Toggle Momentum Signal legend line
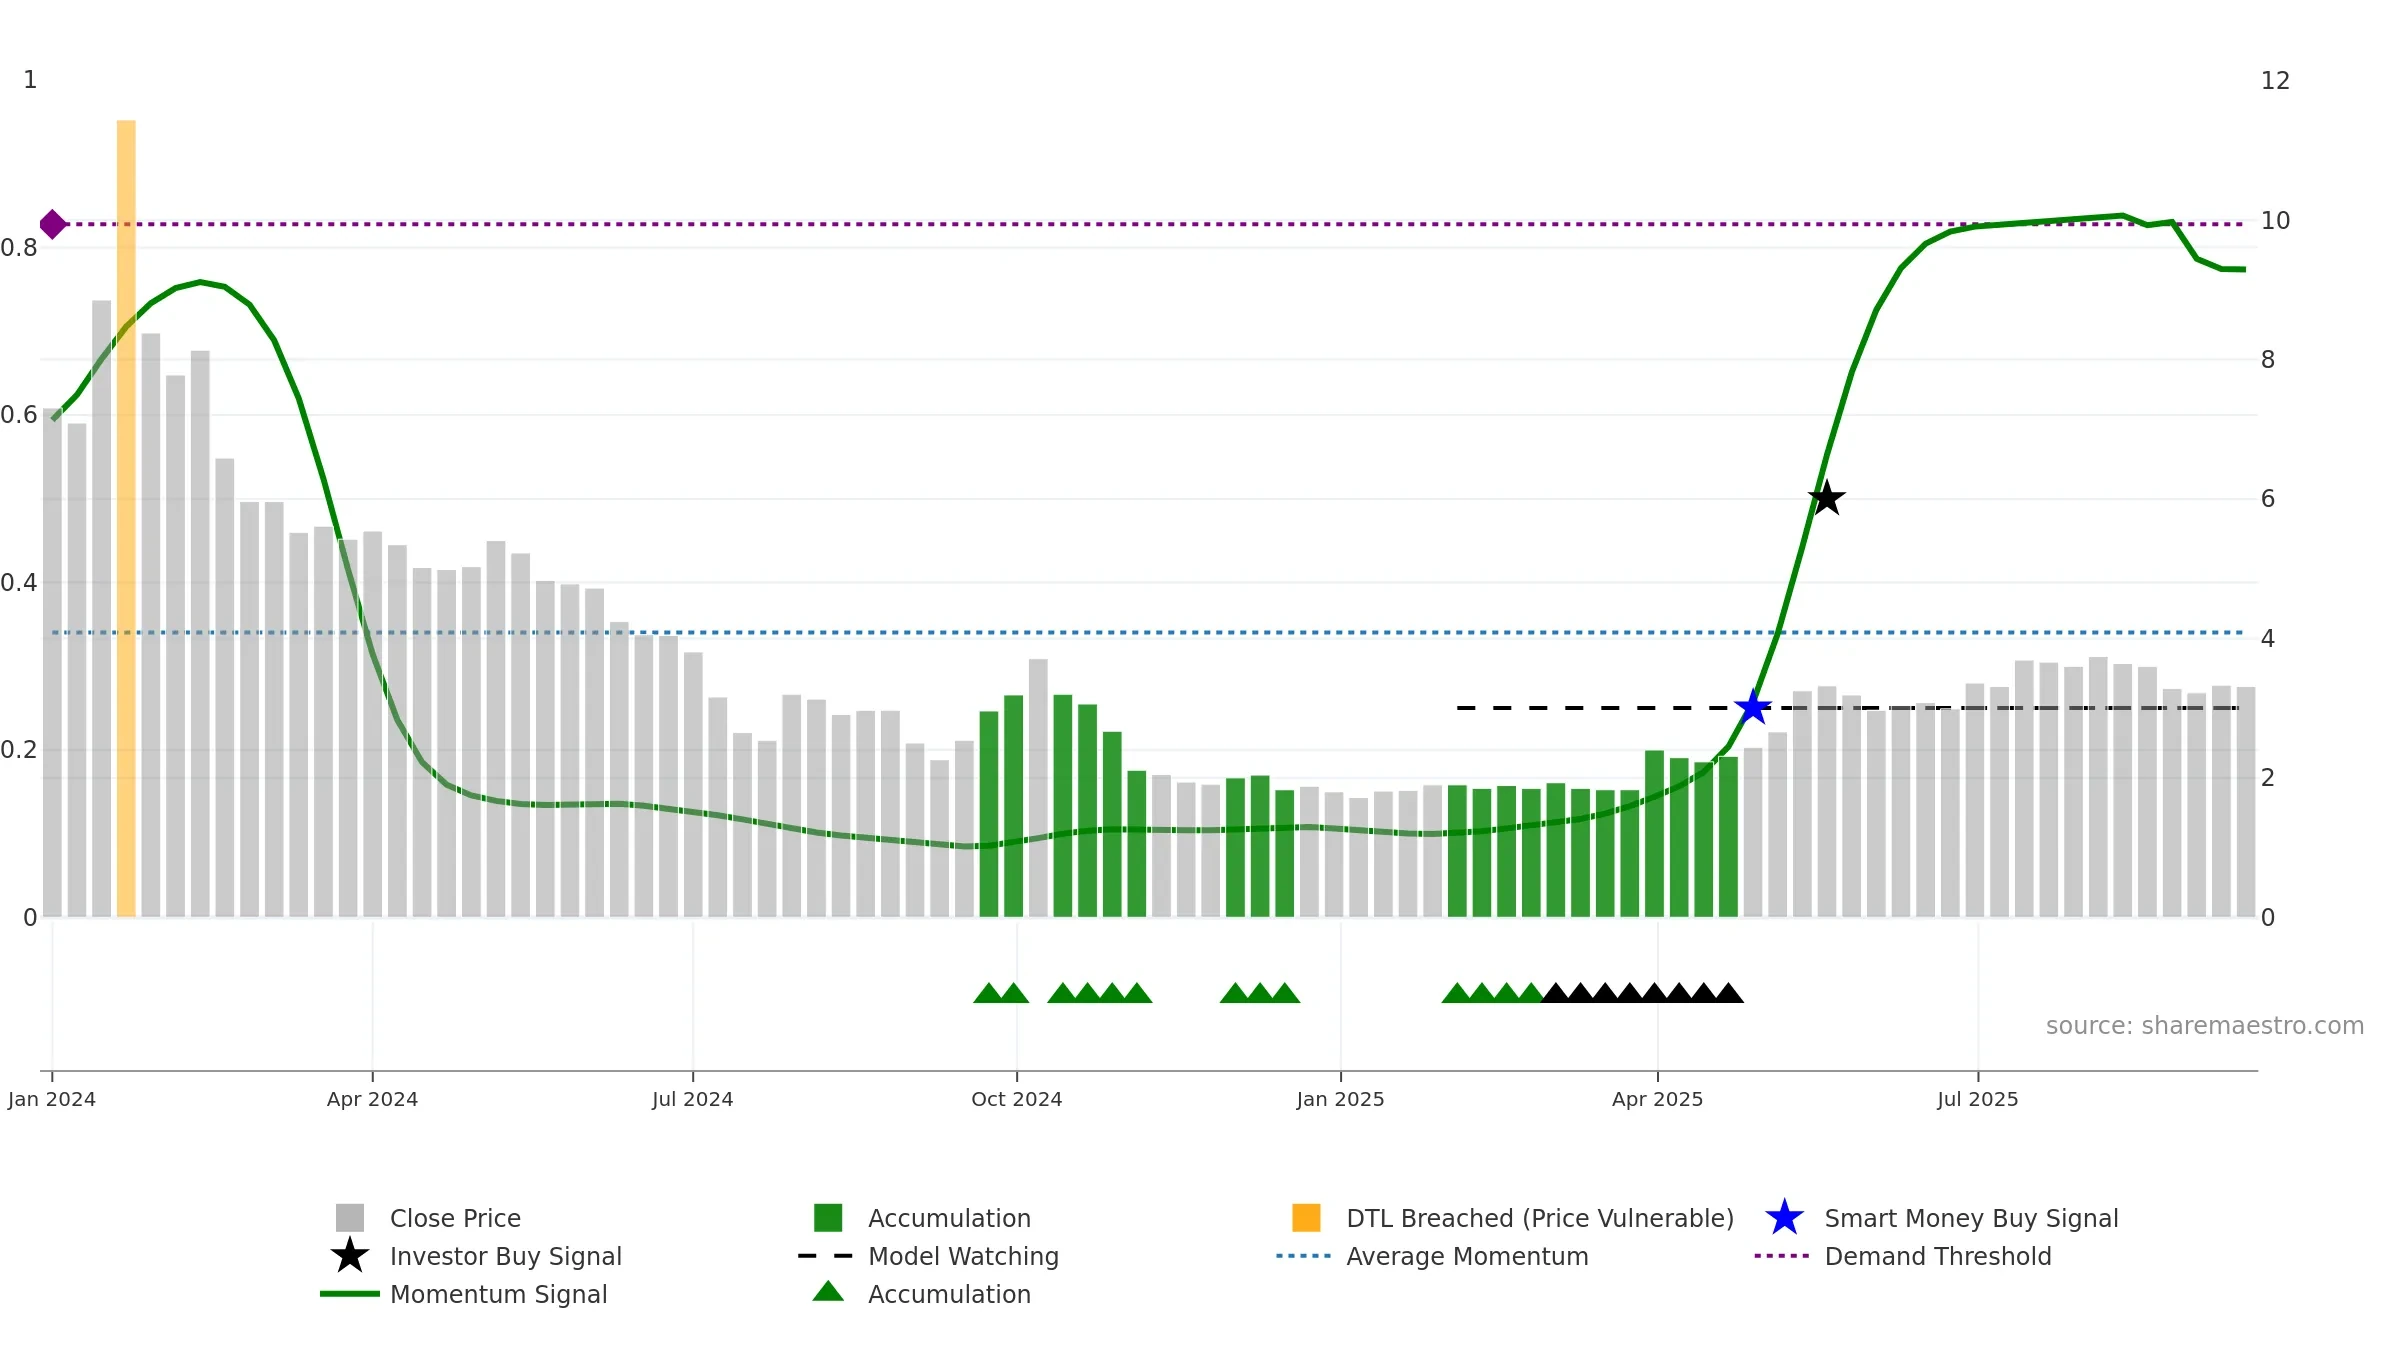 pyautogui.click(x=350, y=1294)
